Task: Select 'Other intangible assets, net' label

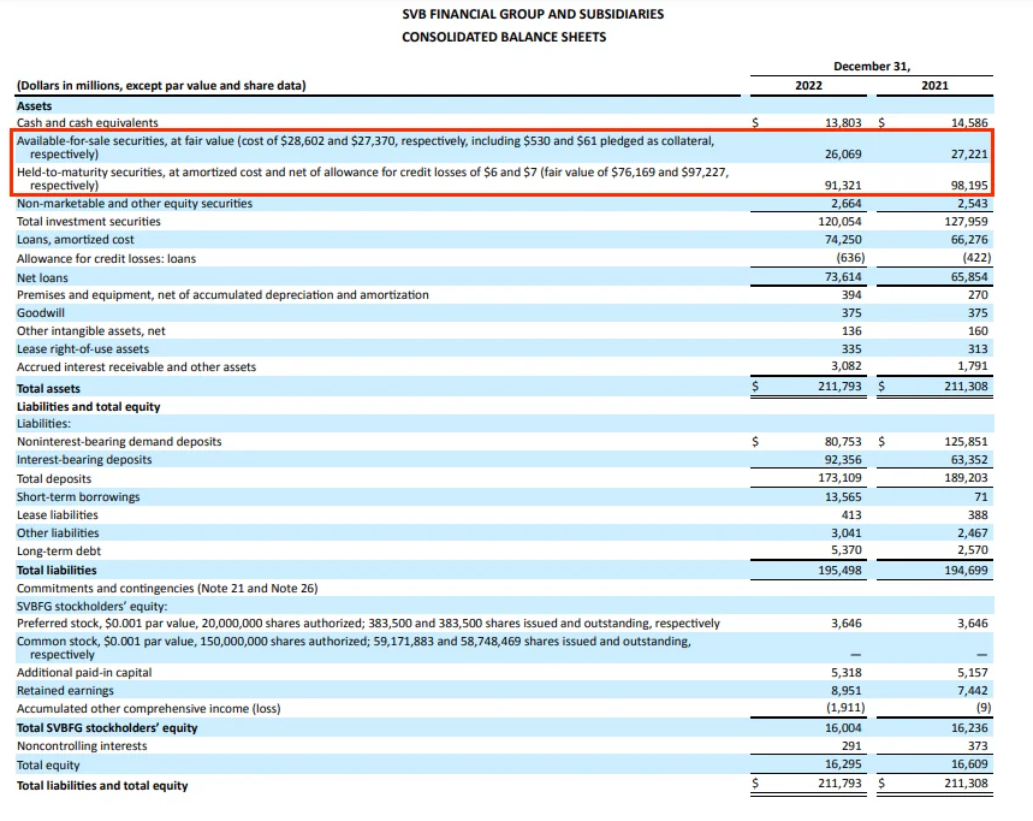Action: [91, 331]
